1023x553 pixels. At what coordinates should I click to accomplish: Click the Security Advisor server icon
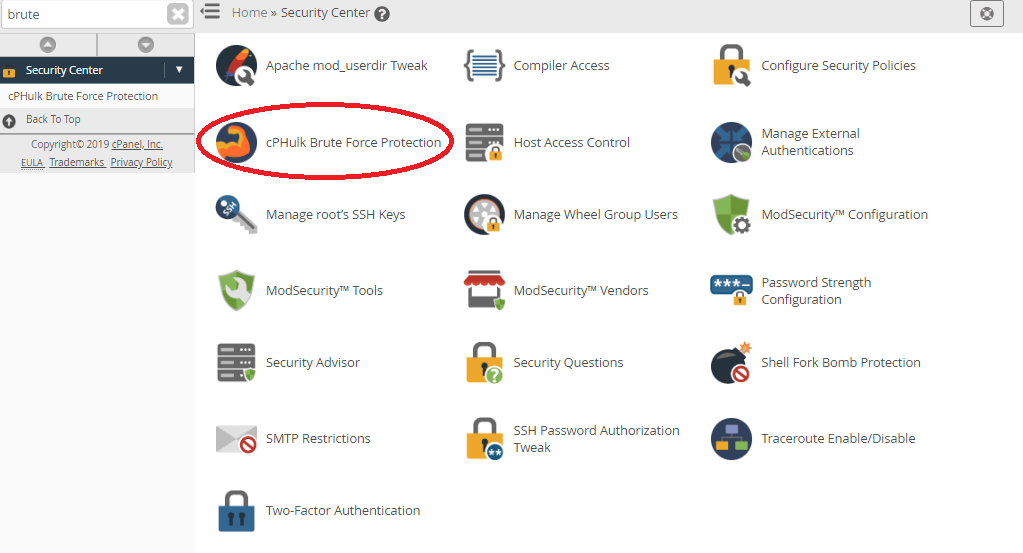236,363
